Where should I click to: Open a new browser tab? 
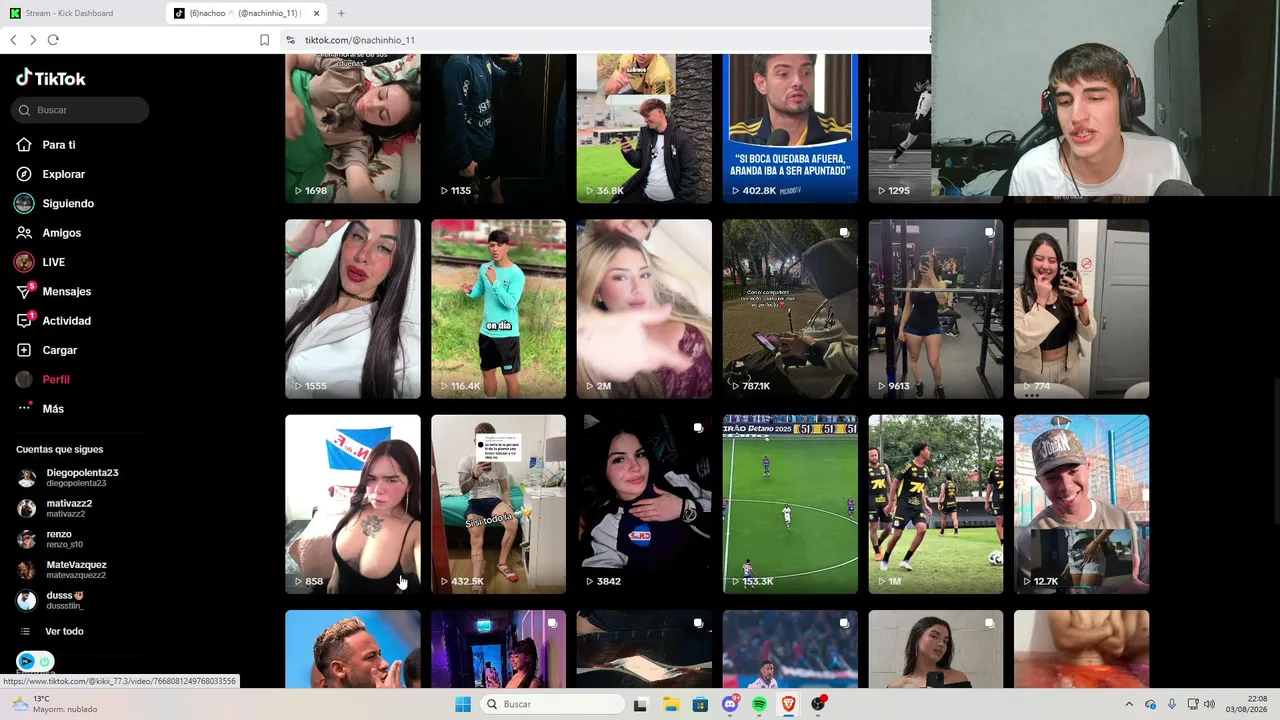point(341,13)
